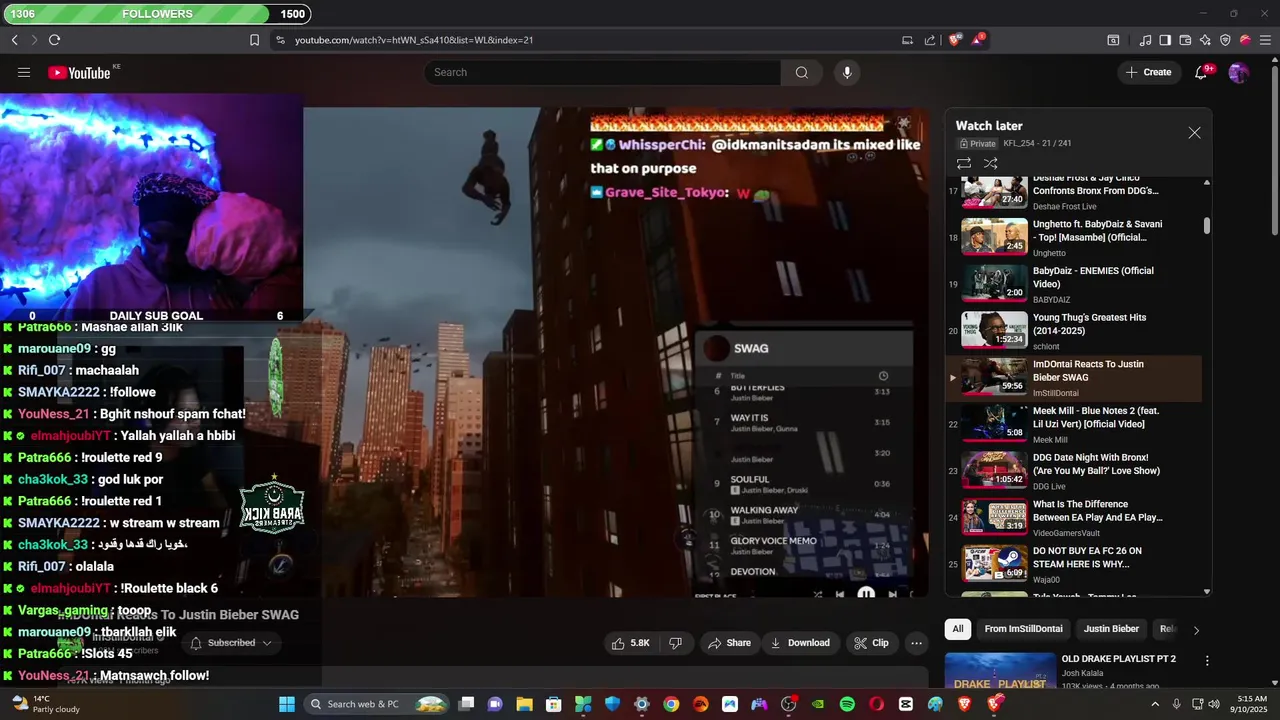Screen dimensions: 1280x720
Task: Select the From ImStillDontai chip
Action: tap(1023, 629)
